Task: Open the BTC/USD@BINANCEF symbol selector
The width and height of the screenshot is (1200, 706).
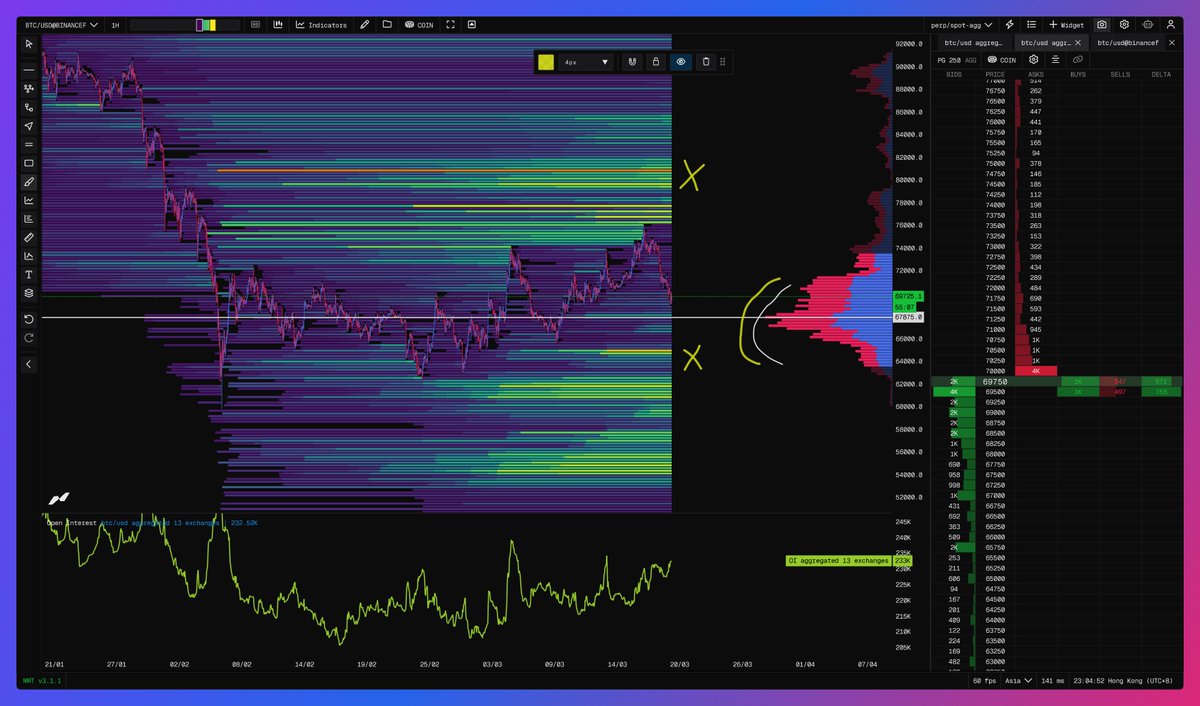Action: tap(61, 24)
